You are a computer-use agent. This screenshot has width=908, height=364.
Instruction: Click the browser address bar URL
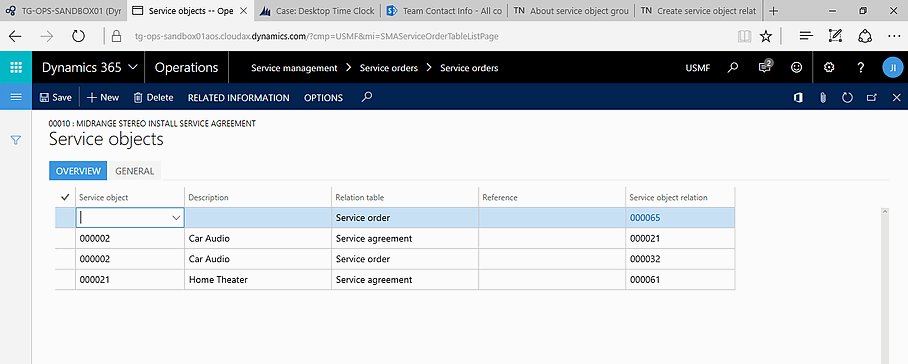[x=317, y=36]
